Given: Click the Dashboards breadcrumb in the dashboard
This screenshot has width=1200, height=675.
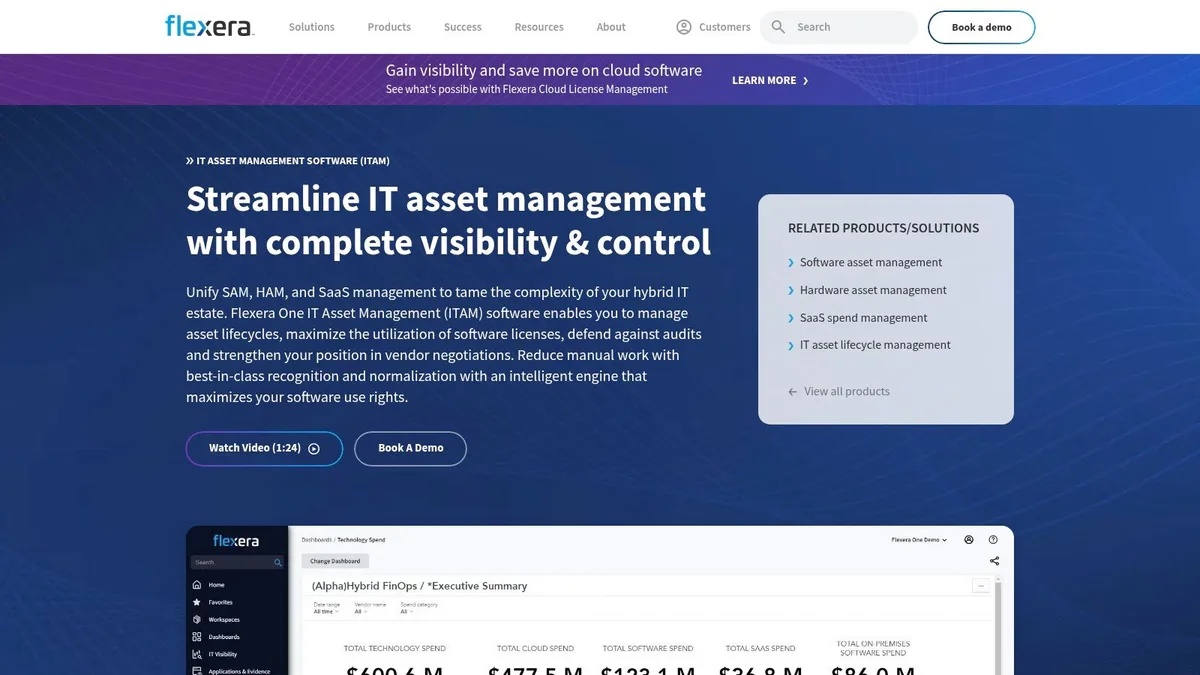Looking at the screenshot, I should click(x=316, y=540).
